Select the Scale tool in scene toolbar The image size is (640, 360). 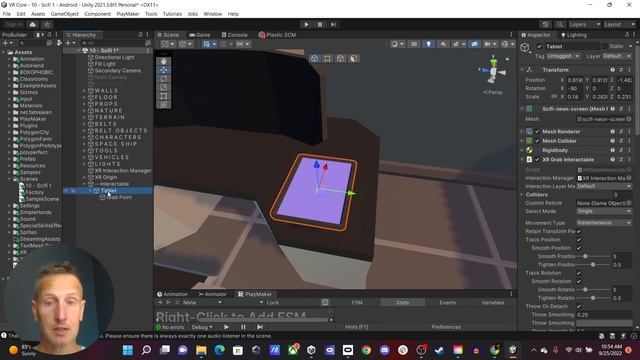pyautogui.click(x=164, y=87)
